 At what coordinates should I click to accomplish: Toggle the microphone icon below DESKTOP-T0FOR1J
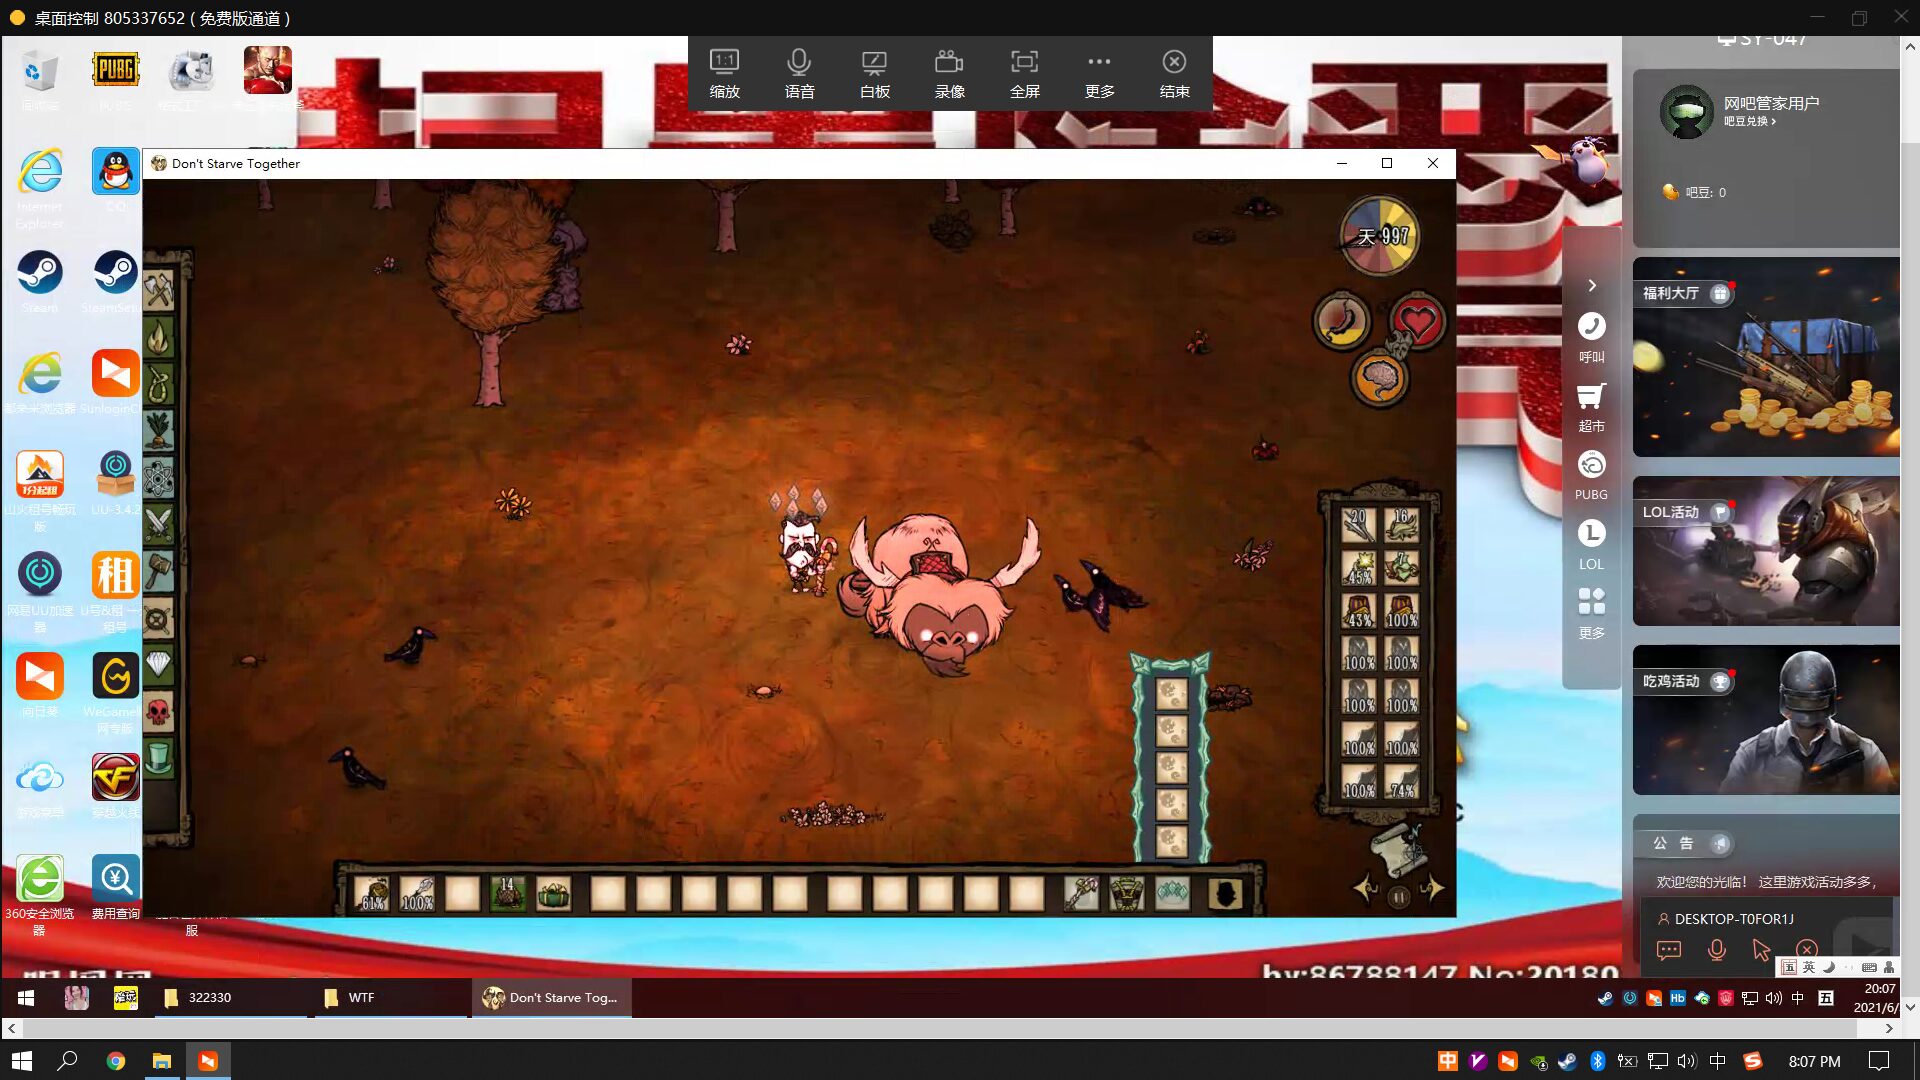(x=1716, y=950)
